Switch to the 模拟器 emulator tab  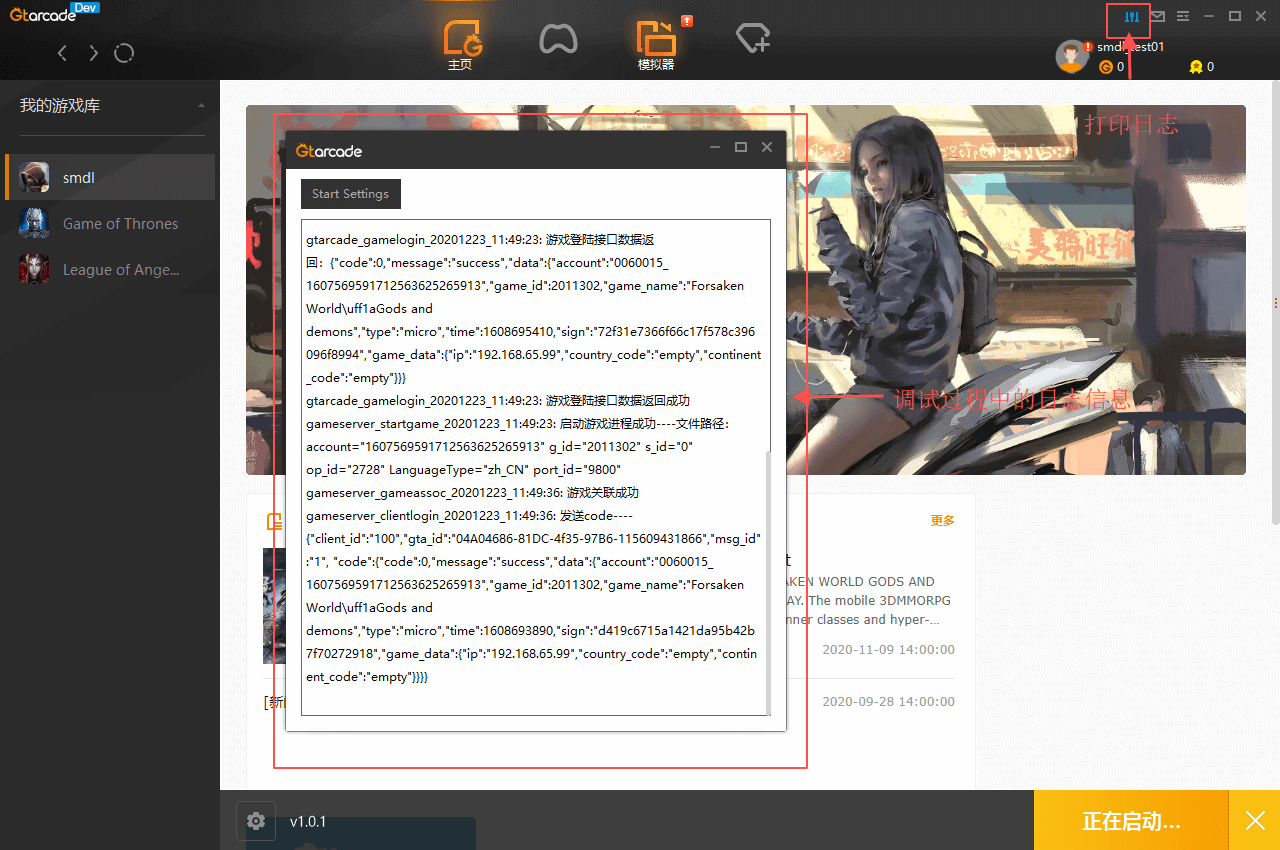point(656,45)
